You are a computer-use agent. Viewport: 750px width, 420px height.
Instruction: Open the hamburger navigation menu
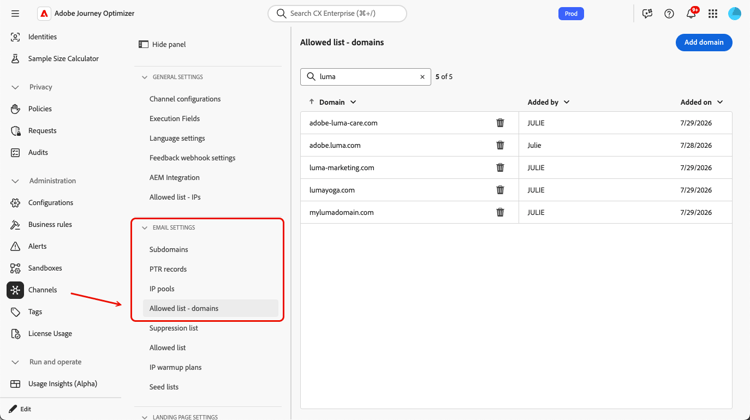click(15, 13)
